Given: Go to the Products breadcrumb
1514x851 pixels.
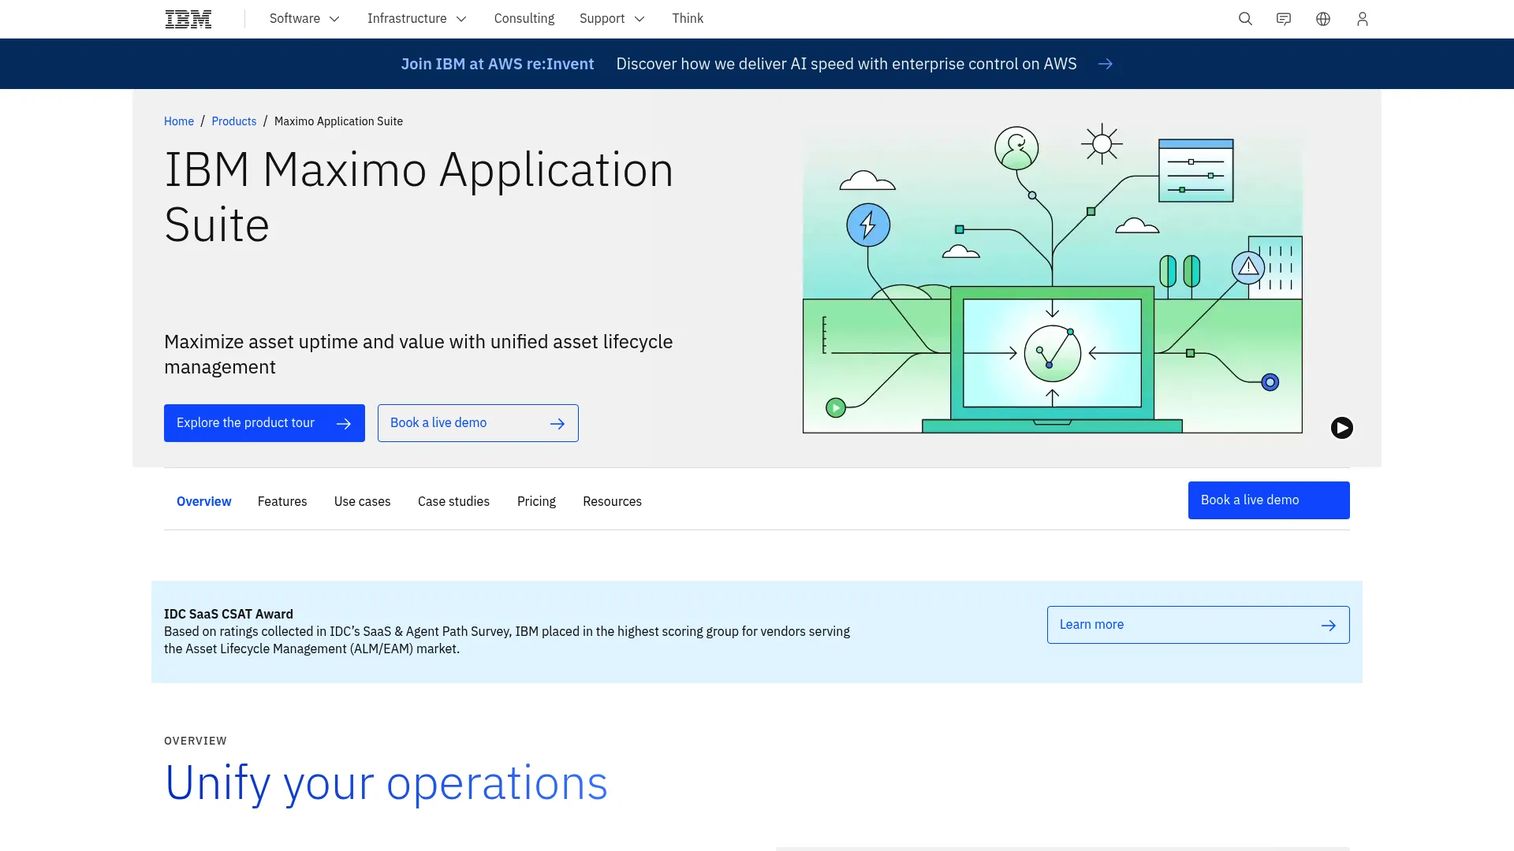Looking at the screenshot, I should (234, 121).
